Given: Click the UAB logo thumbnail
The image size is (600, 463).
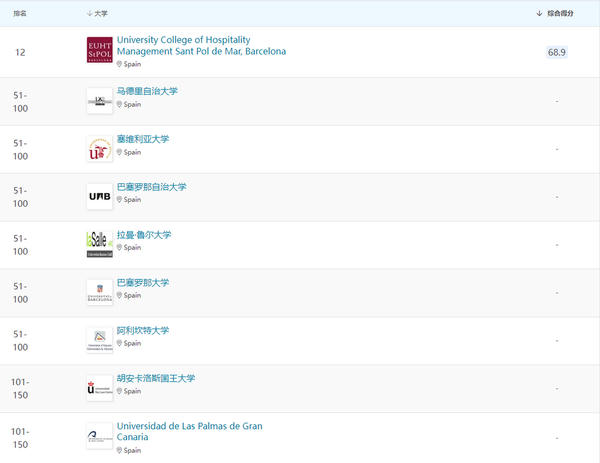Looking at the screenshot, I should (99, 197).
